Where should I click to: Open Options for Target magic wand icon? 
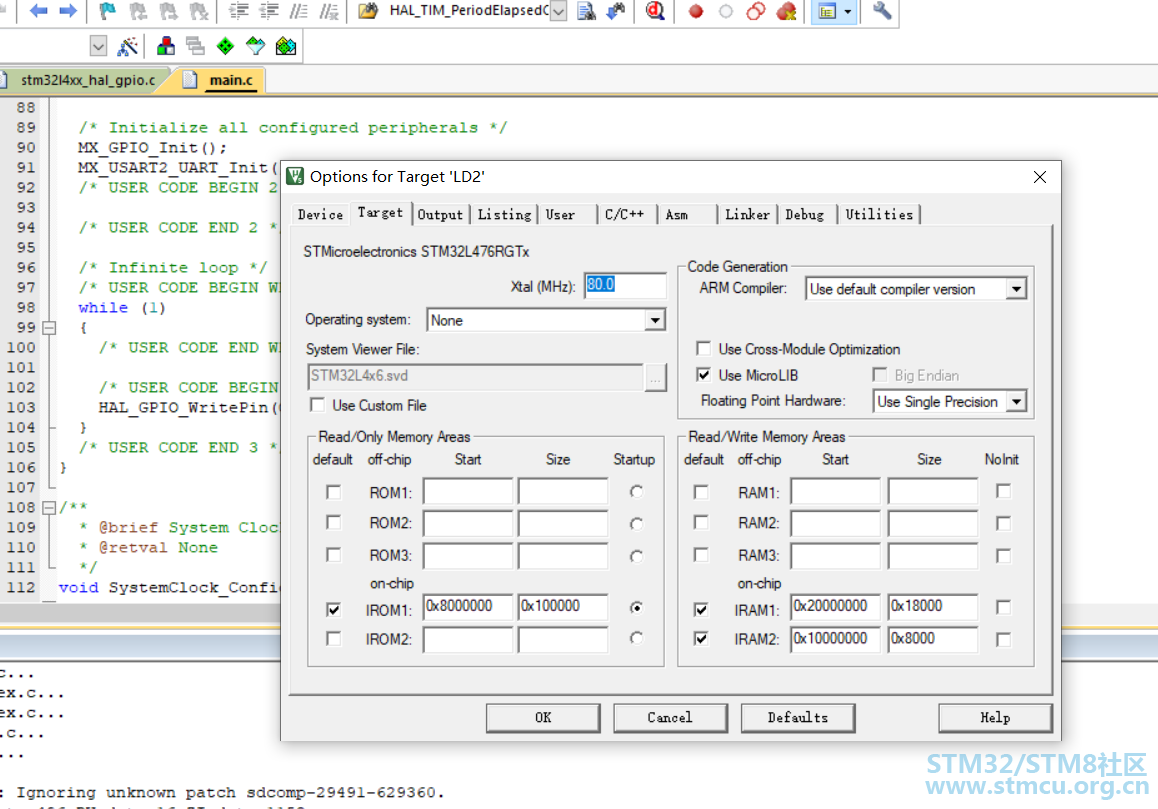tap(128, 47)
